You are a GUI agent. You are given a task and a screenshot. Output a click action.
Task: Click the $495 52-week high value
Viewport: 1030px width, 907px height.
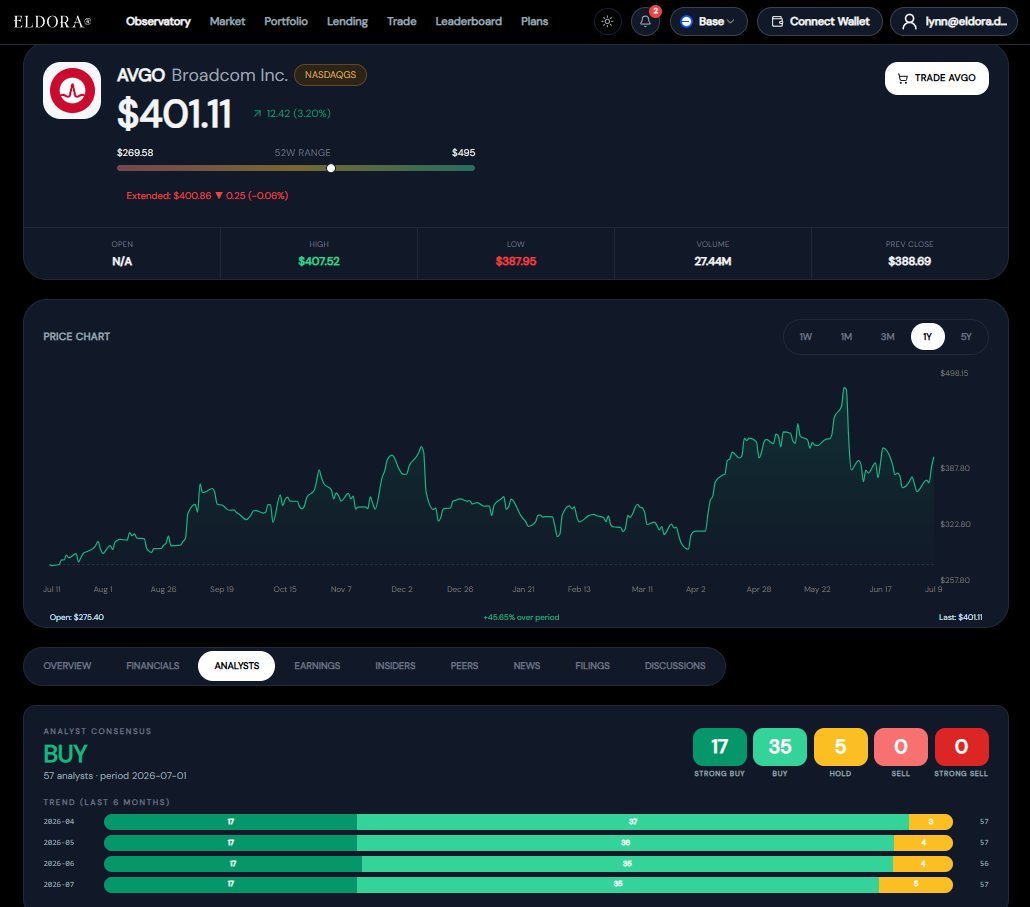pos(463,152)
